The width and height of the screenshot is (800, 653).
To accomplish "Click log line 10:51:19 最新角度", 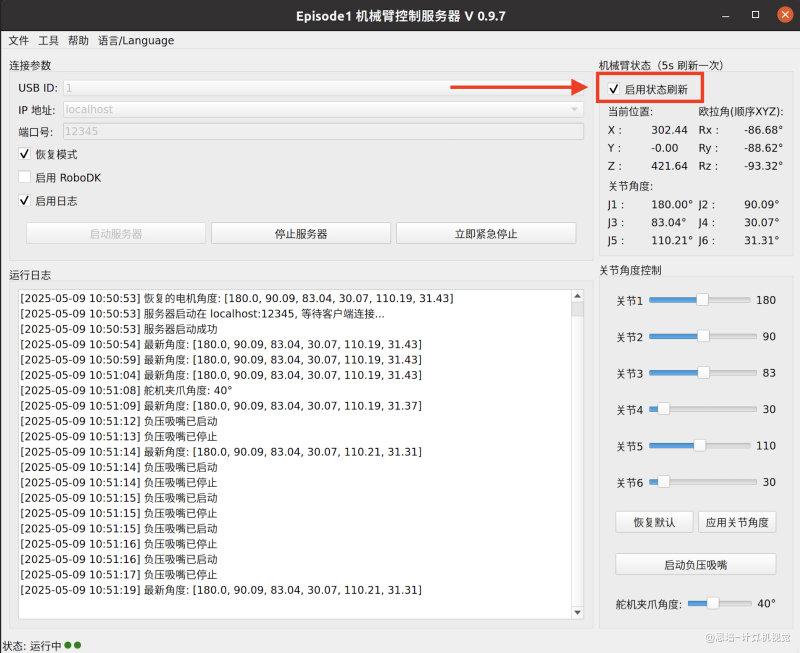I will [221, 590].
